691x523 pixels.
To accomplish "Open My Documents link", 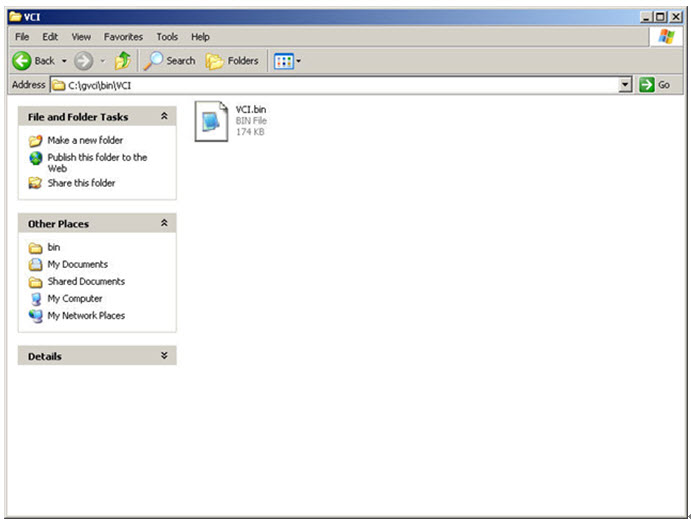I will (x=78, y=264).
